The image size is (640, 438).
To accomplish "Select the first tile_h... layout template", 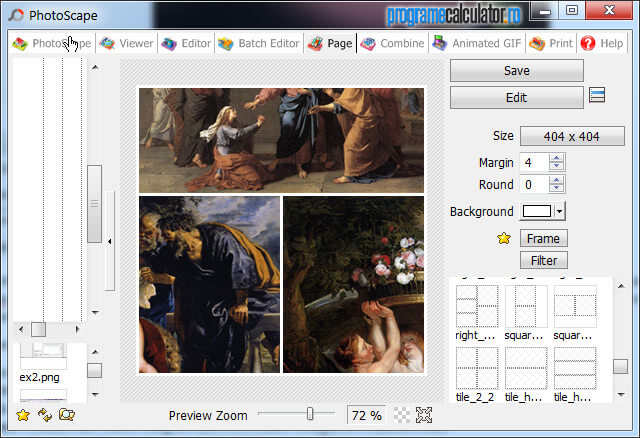I will point(526,374).
